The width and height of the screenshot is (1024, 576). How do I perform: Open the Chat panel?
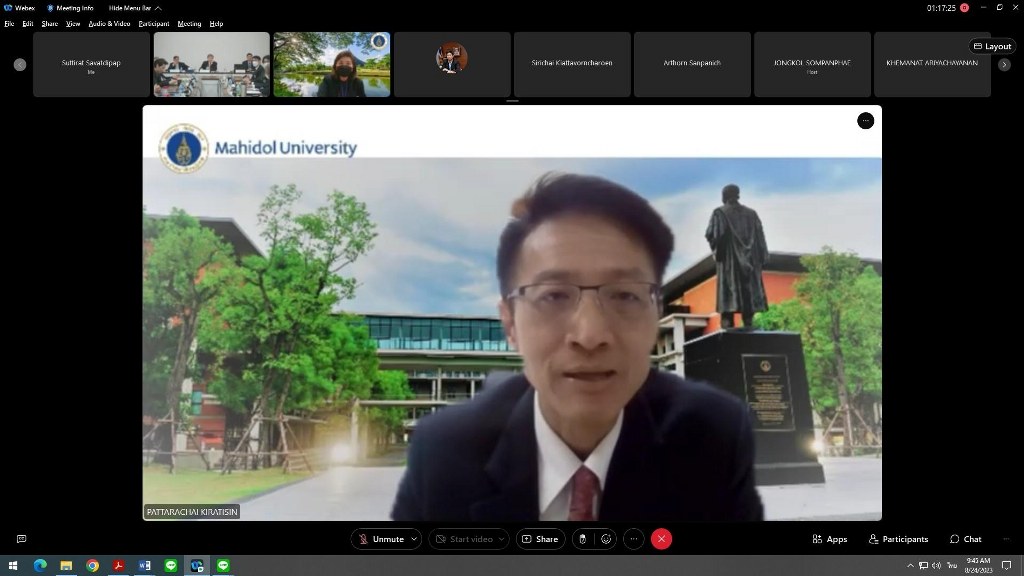966,539
